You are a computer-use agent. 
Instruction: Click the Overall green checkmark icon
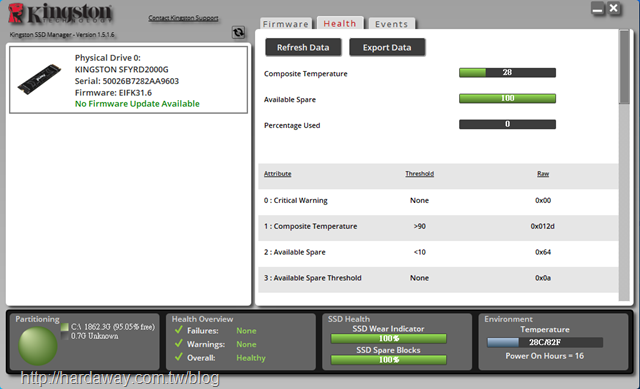point(178,357)
